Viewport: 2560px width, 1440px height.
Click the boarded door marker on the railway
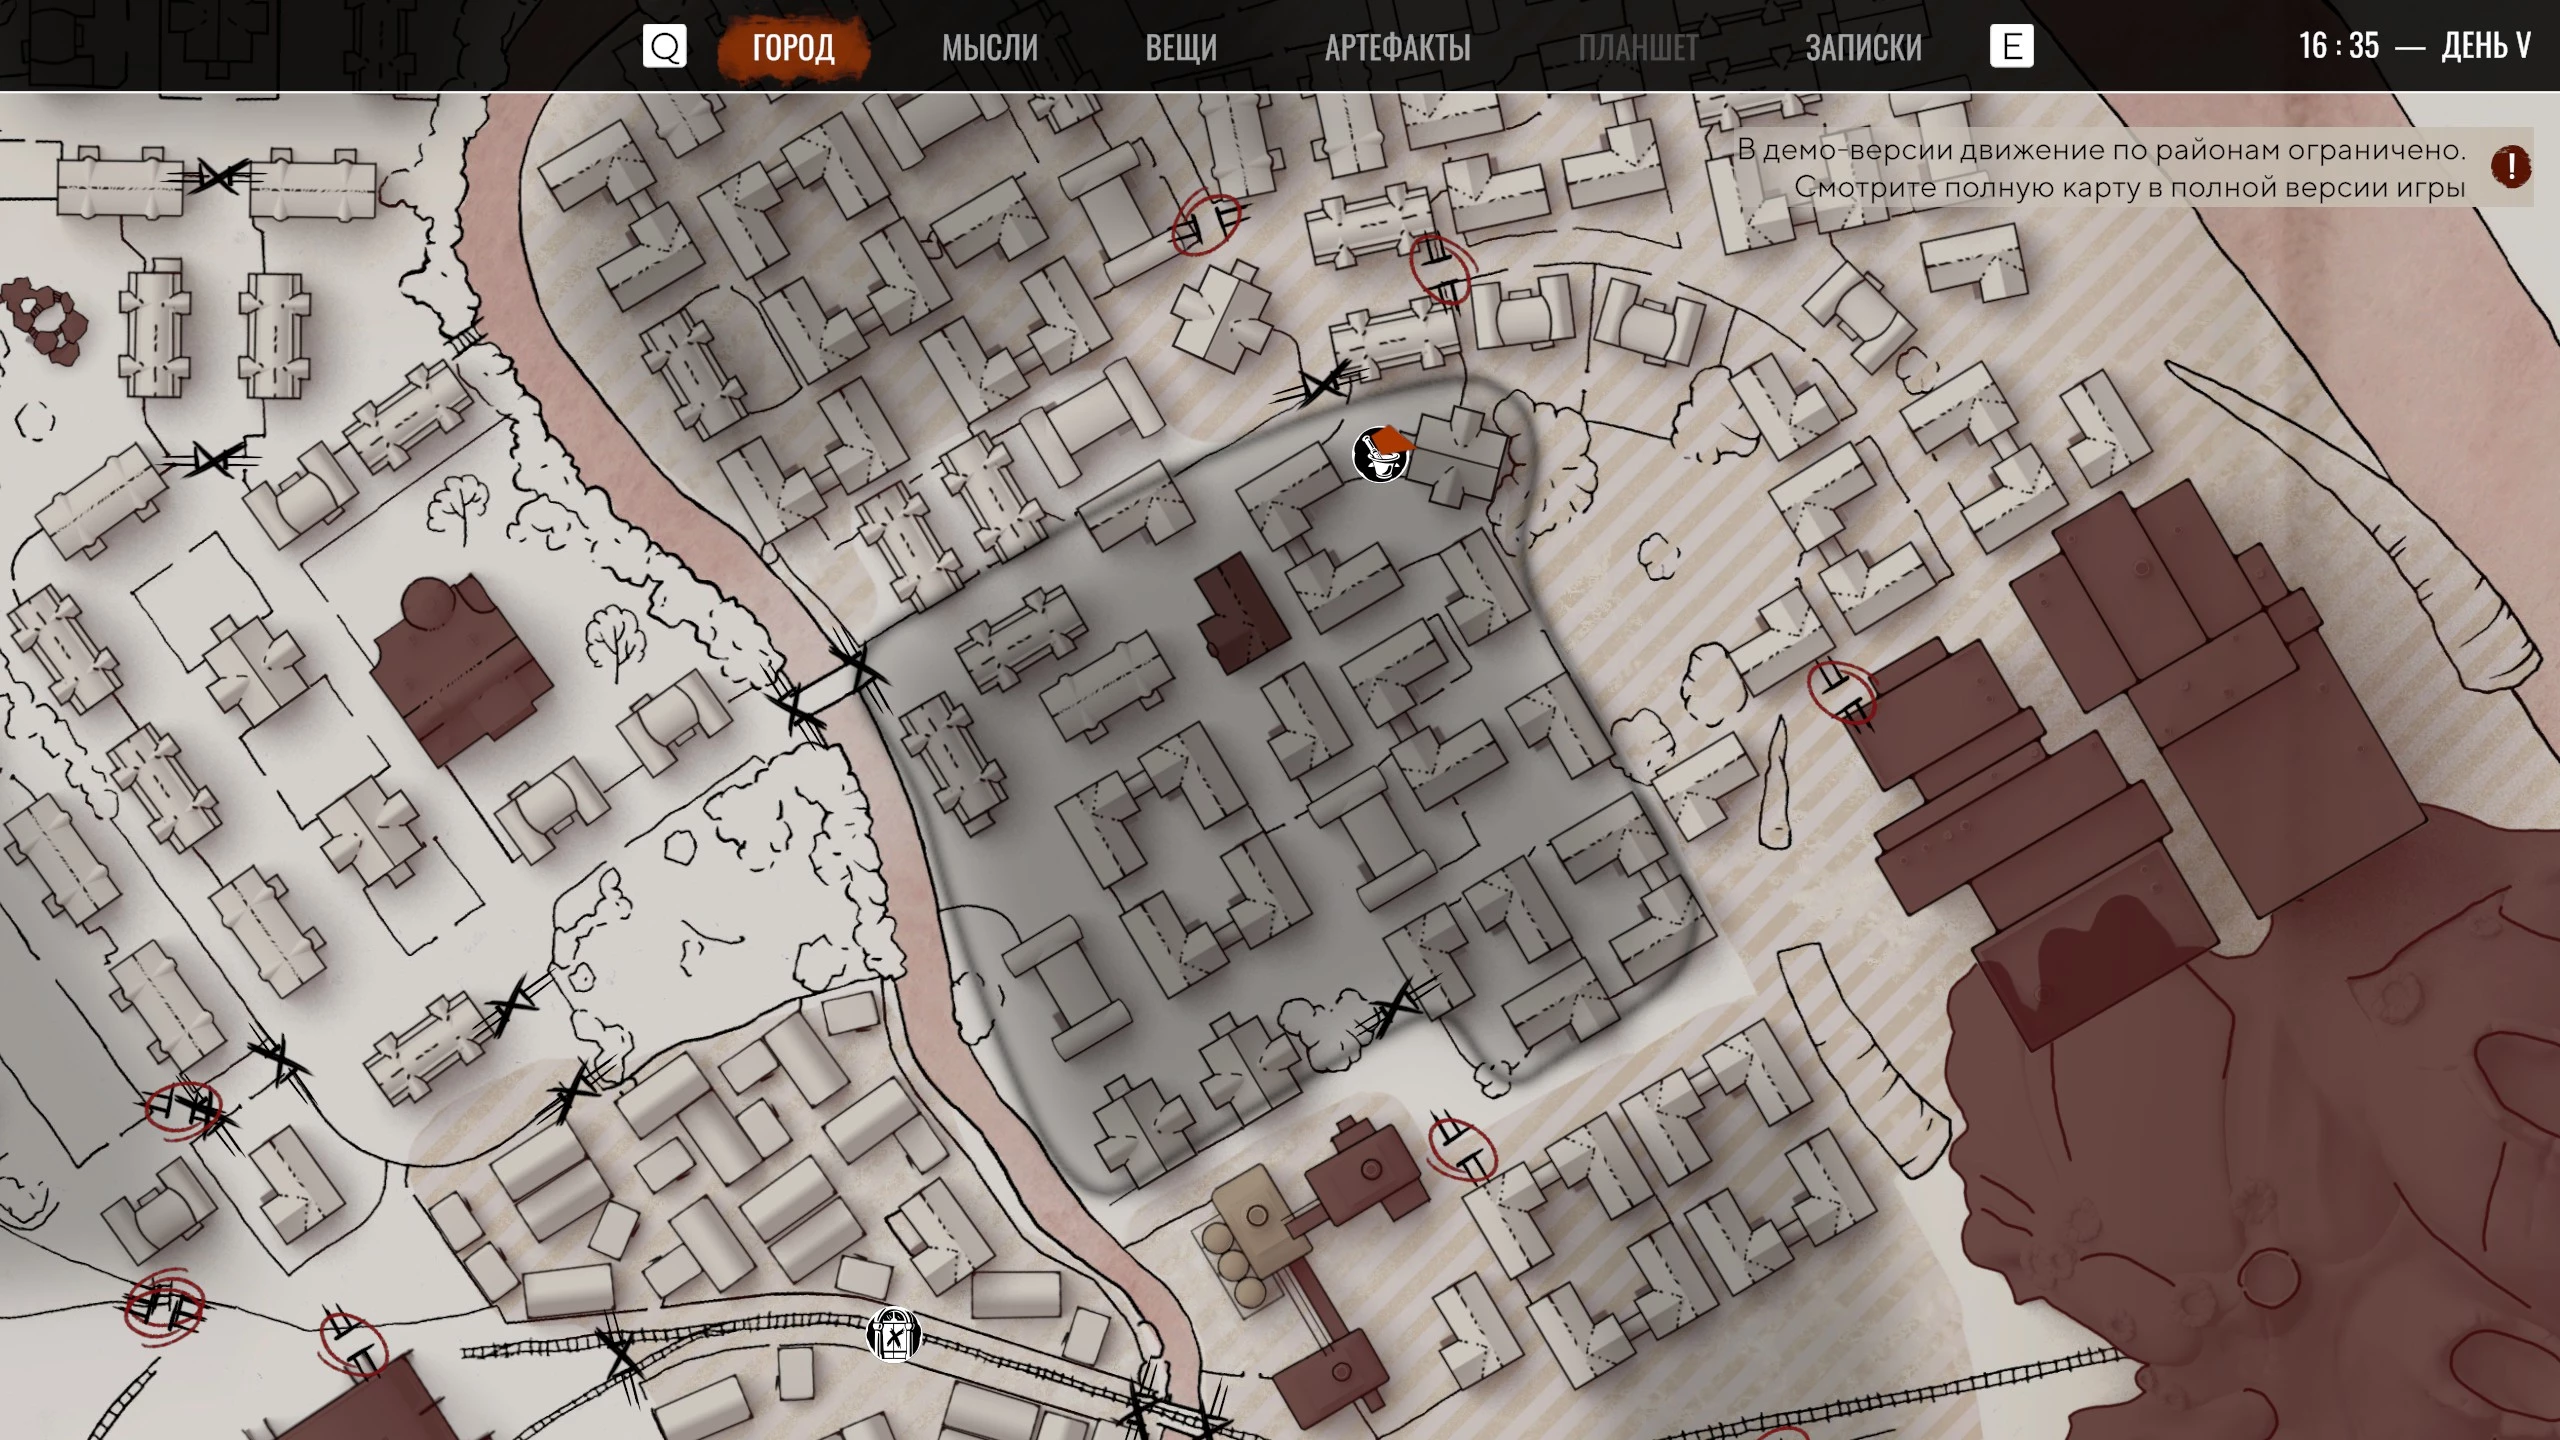pos(893,1335)
